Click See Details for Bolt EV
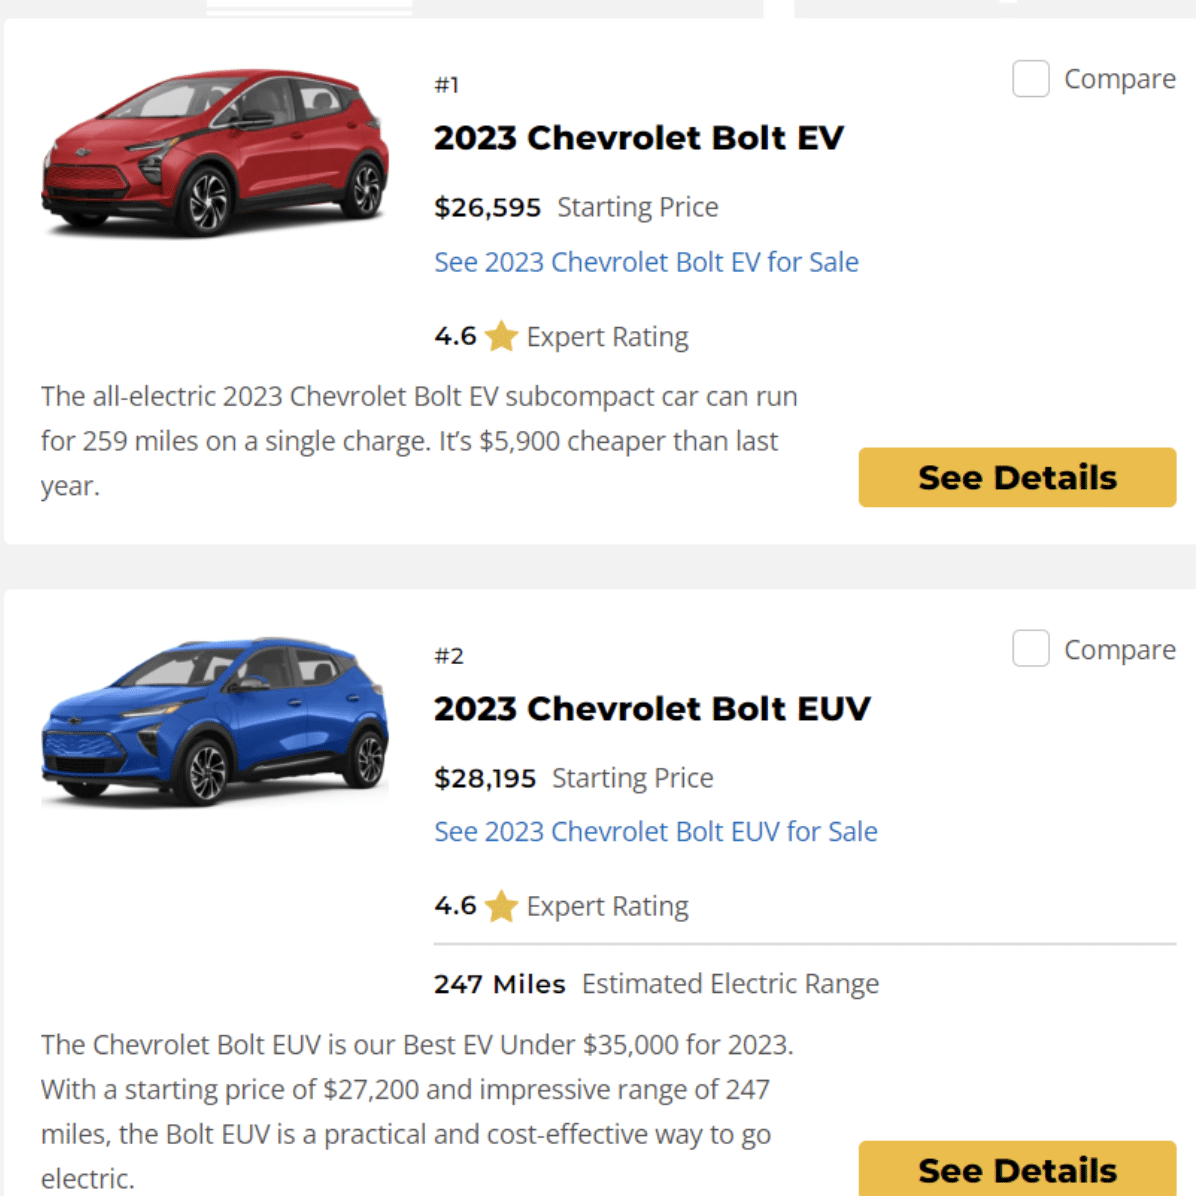This screenshot has height=1196, width=1200. click(1017, 477)
